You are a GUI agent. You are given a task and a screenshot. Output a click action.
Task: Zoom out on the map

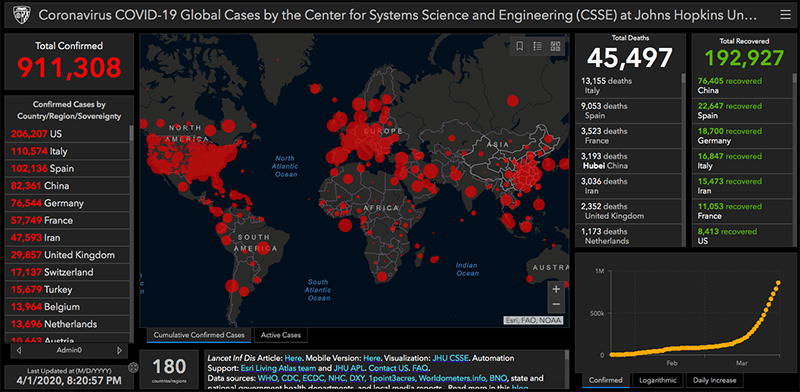pos(556,305)
